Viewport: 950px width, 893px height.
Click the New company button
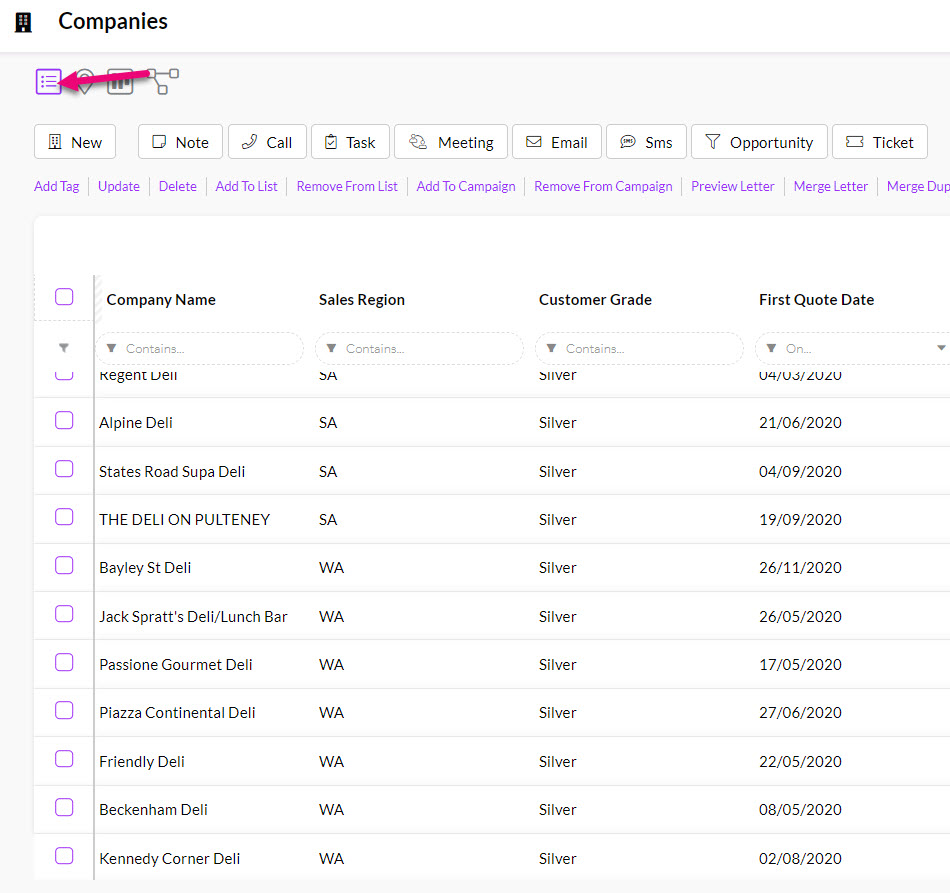(x=75, y=142)
